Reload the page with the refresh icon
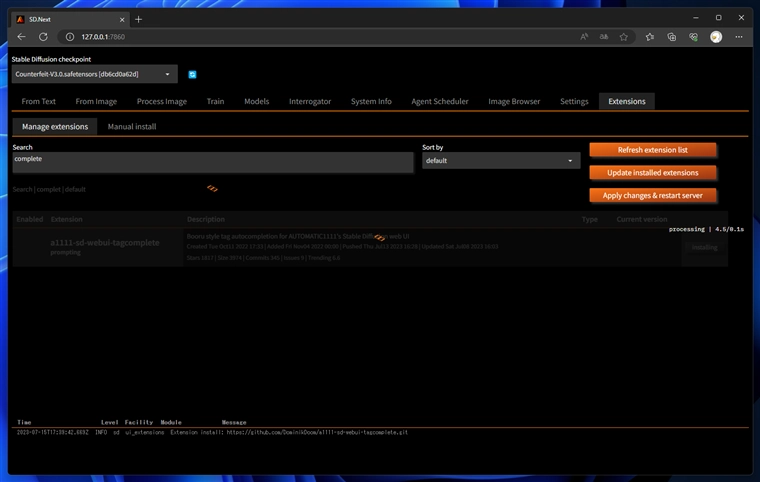760x482 pixels. (x=43, y=37)
